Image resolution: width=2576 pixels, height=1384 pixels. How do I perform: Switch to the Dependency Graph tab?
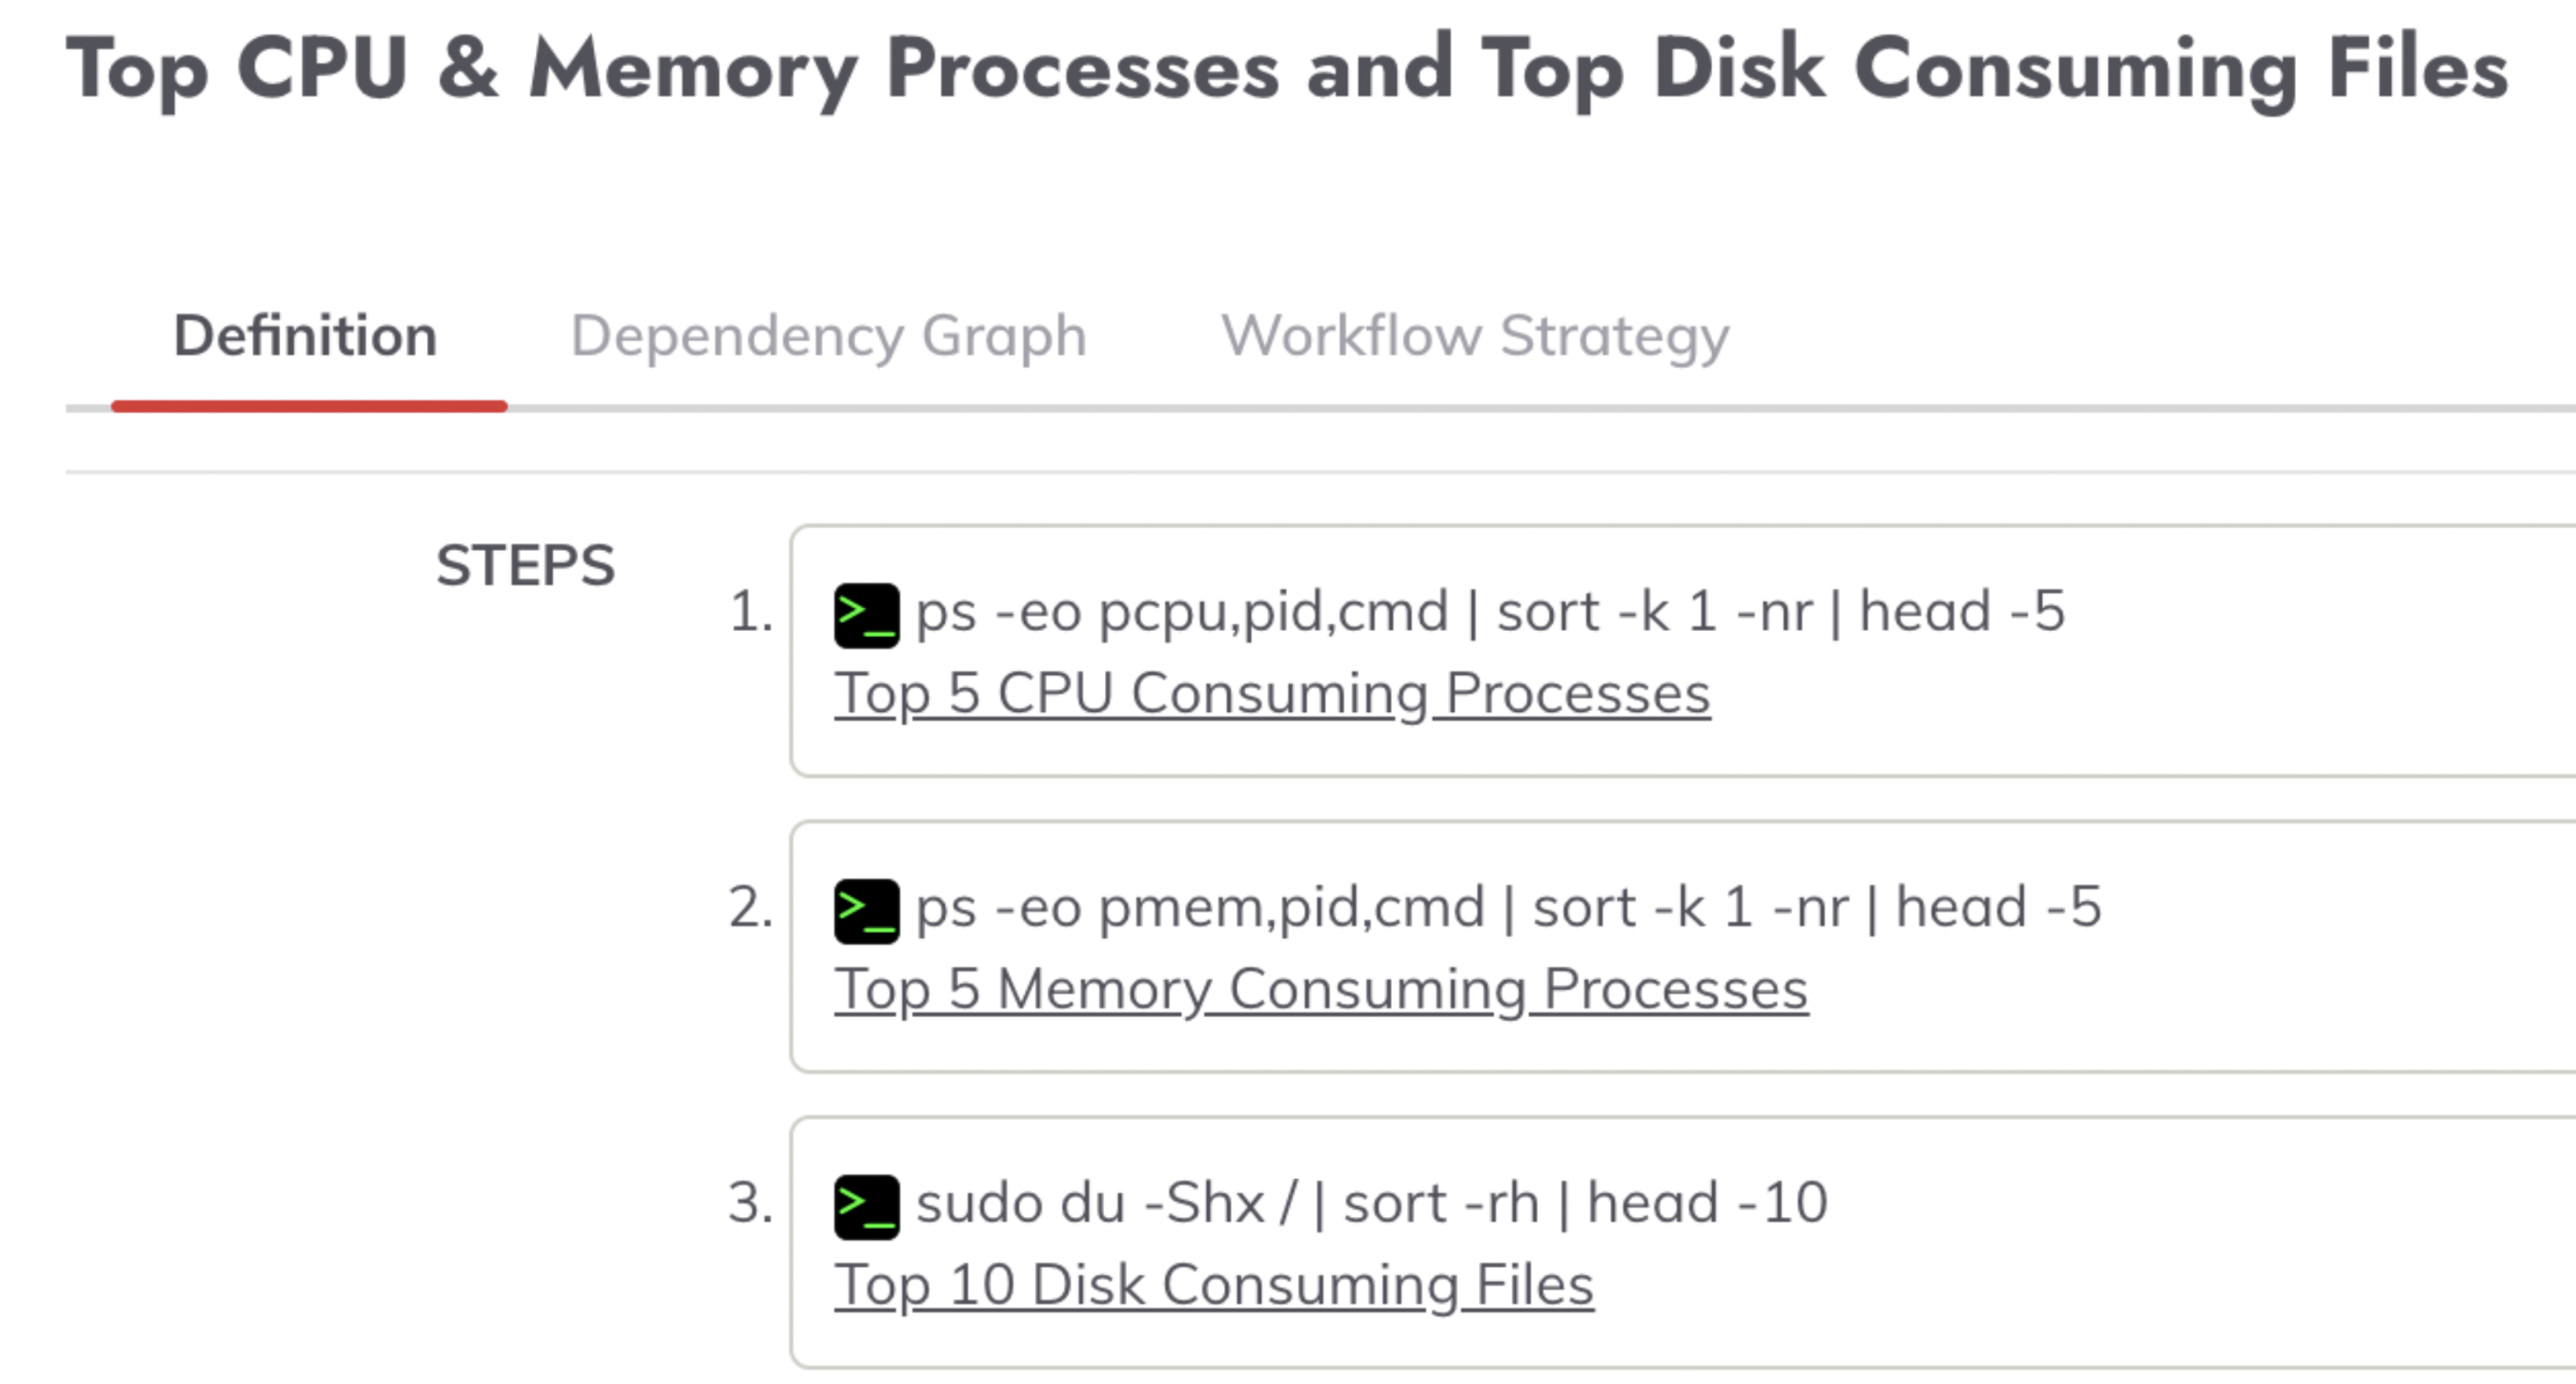pos(828,336)
